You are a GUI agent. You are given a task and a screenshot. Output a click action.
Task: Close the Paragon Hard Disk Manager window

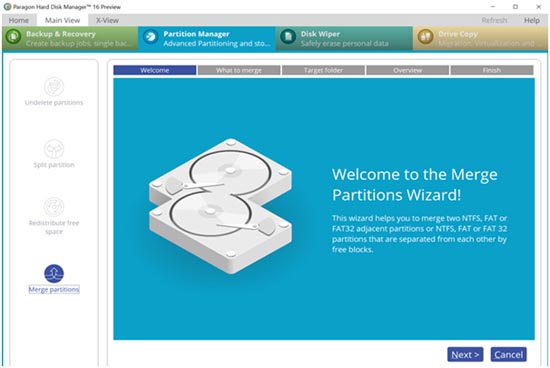point(538,7)
